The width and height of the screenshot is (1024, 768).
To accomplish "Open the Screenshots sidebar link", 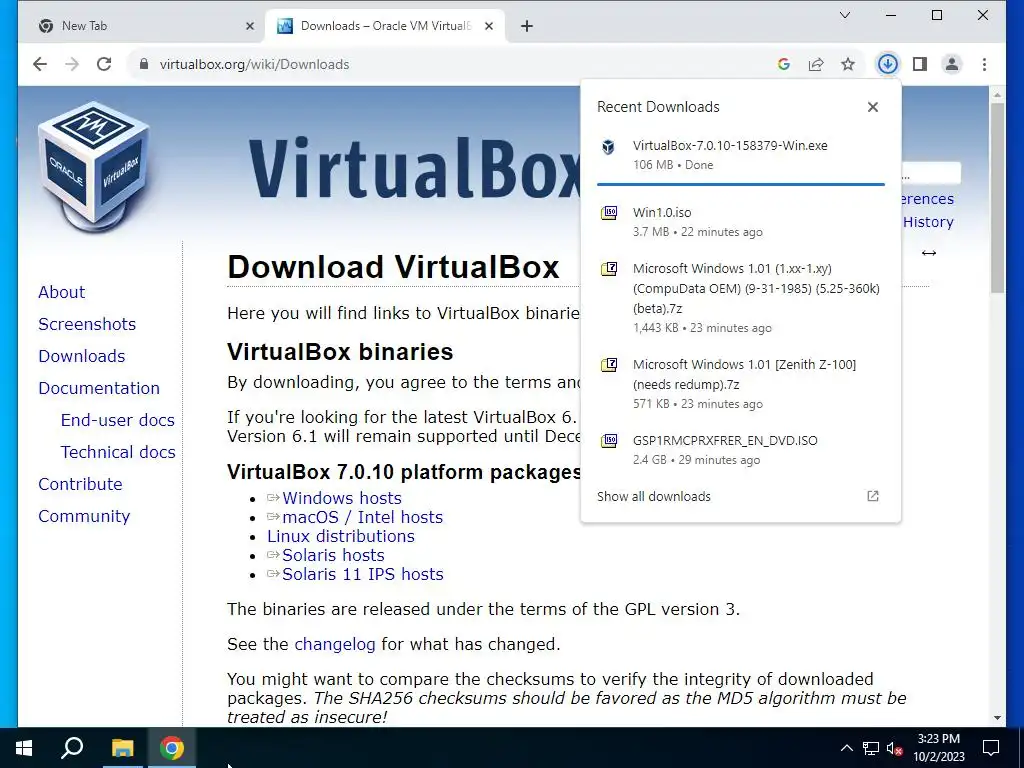I will (87, 324).
